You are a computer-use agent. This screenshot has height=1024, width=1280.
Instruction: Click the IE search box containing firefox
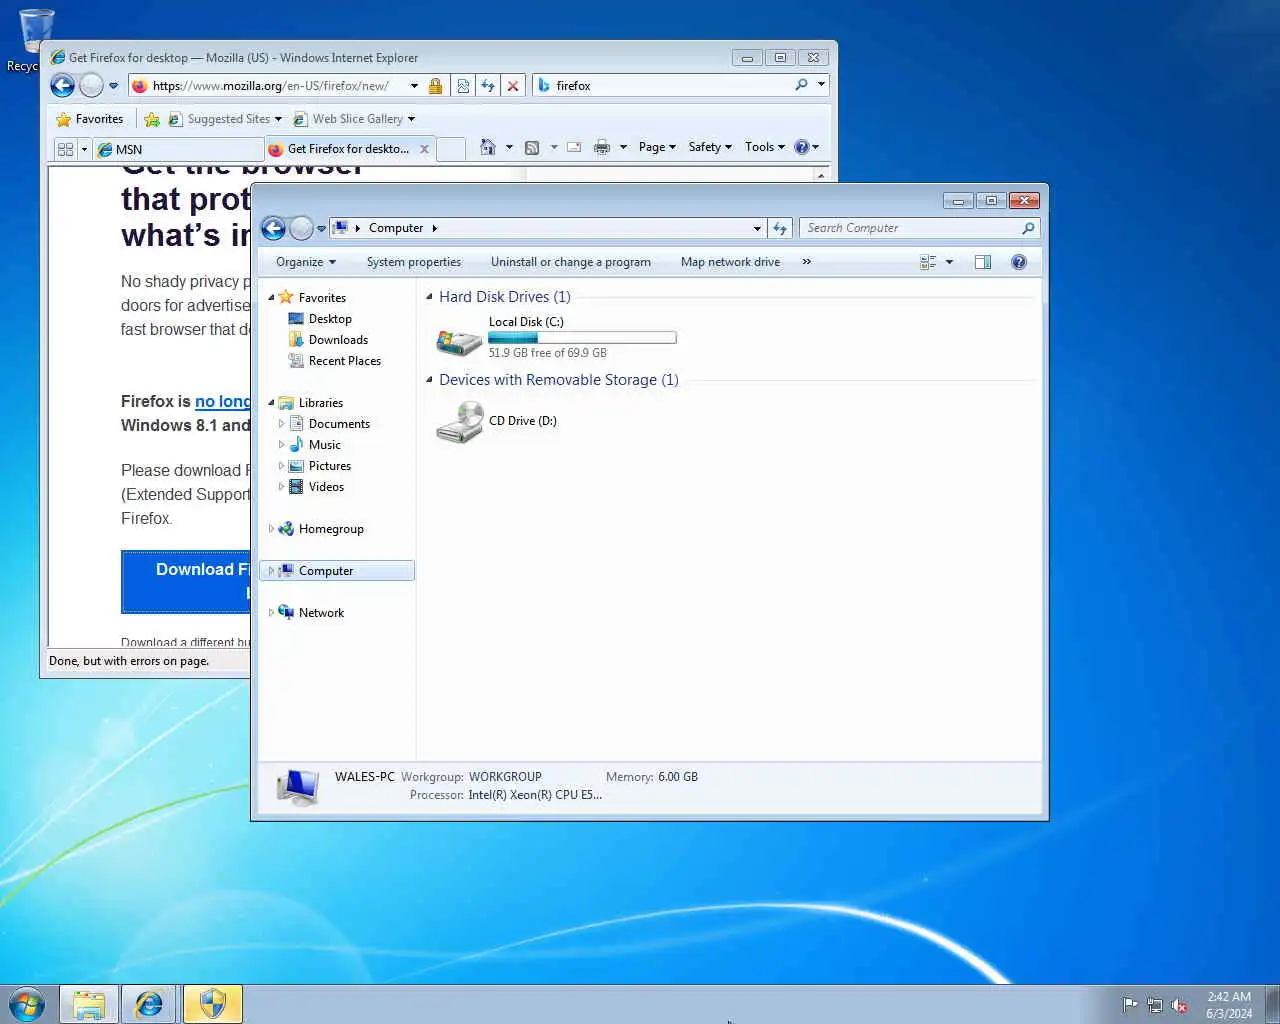tap(672, 86)
